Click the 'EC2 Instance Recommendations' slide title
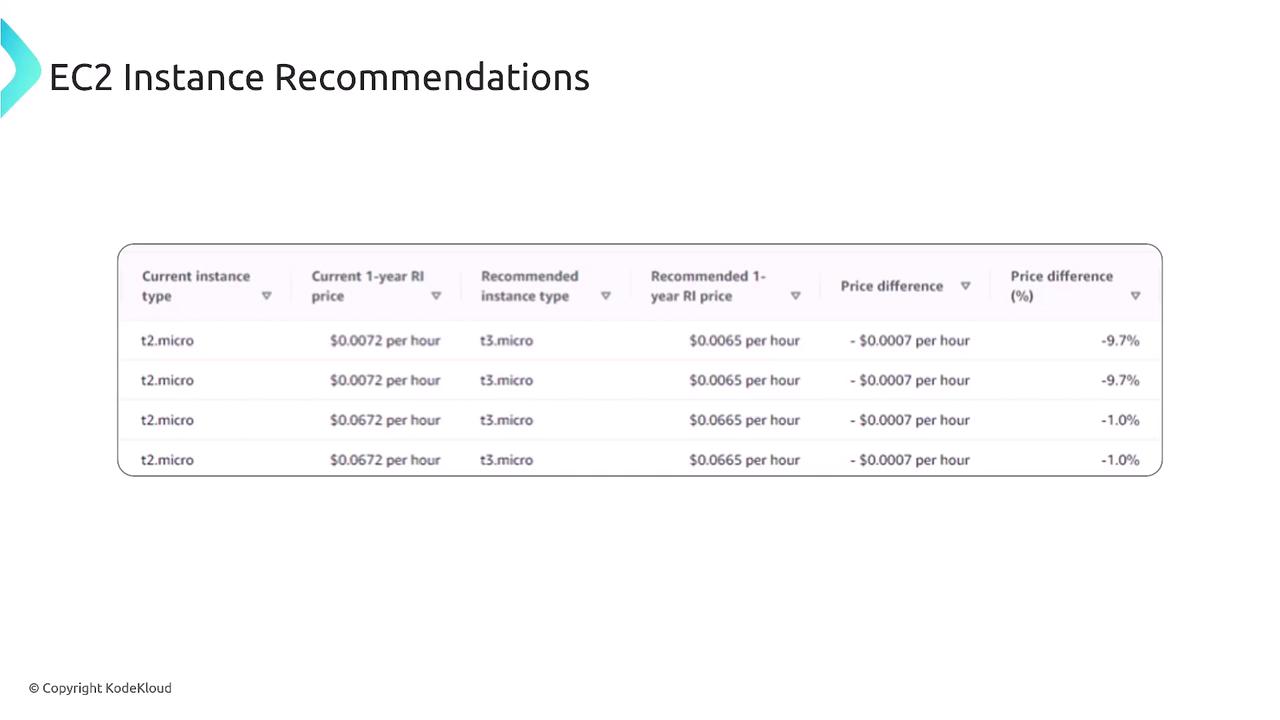1280x720 pixels. coord(319,77)
